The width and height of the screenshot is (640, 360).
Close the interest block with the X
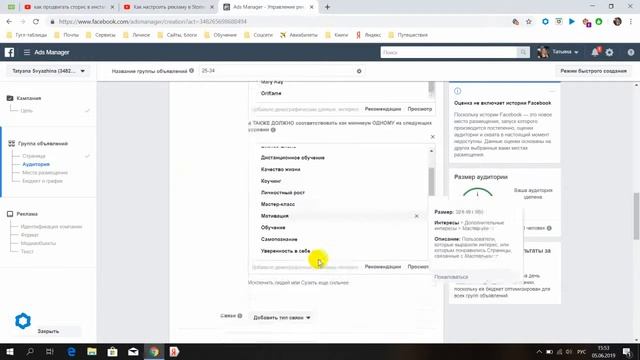click(433, 137)
